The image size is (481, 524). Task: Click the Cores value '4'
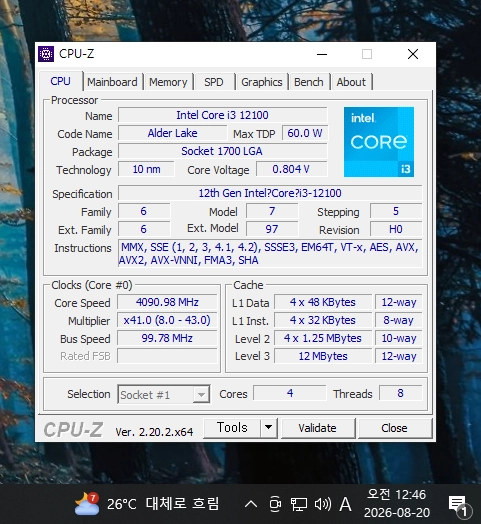coord(290,393)
